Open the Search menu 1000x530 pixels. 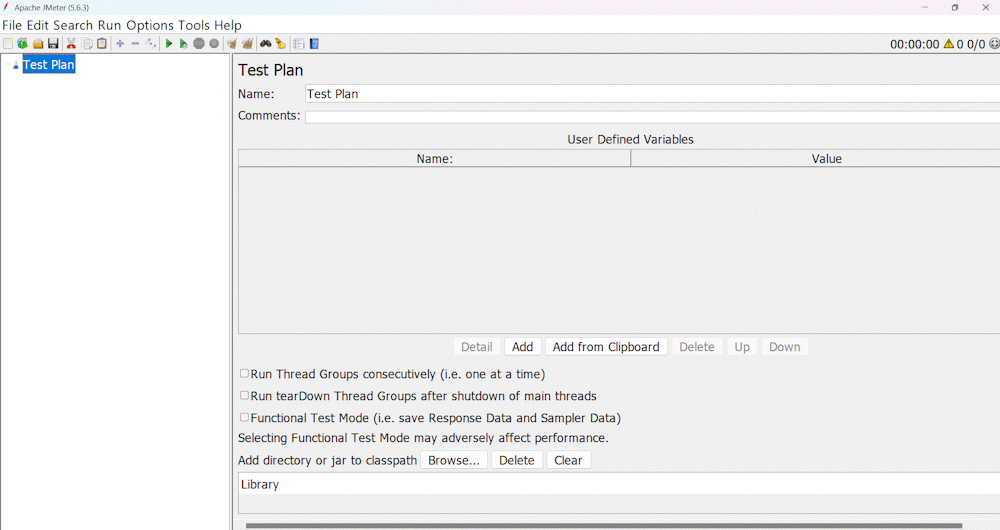pos(73,26)
